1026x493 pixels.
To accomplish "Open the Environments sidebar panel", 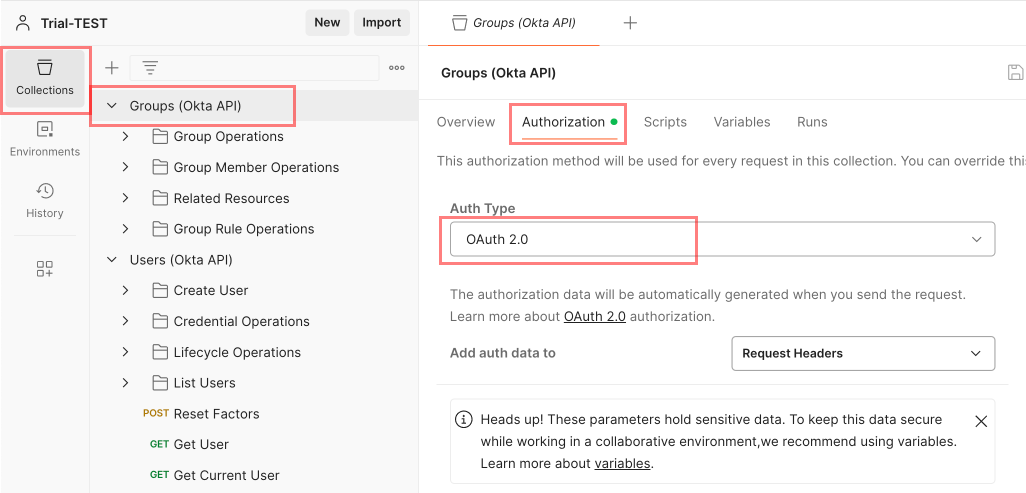I will [x=45, y=139].
